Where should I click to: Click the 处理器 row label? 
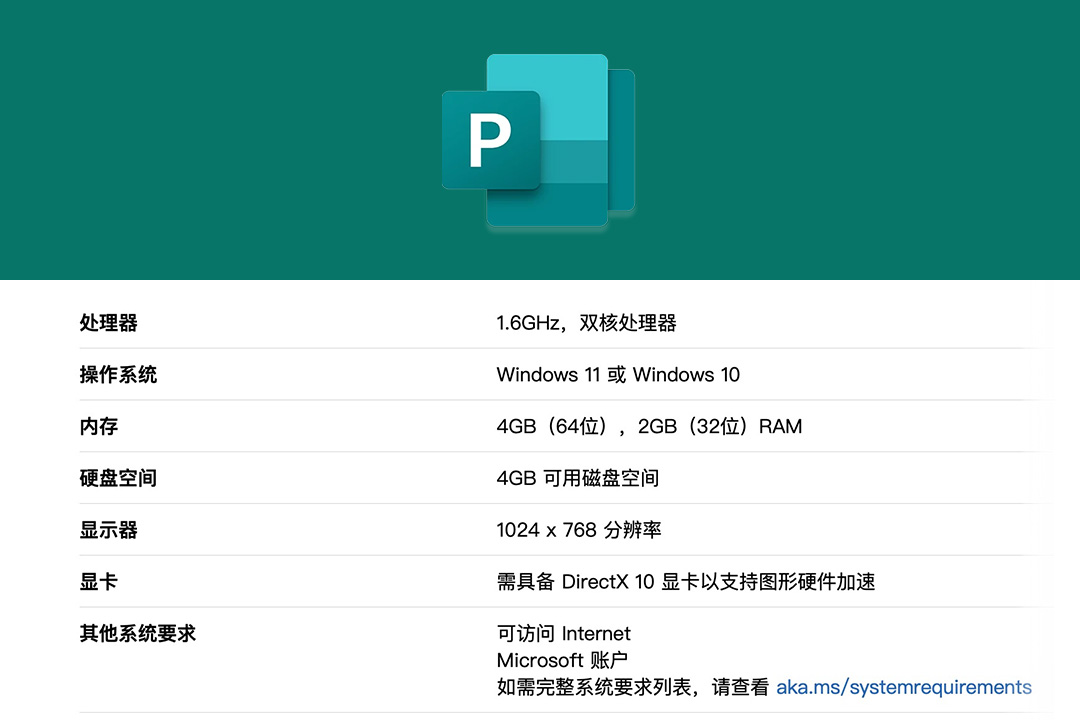[109, 322]
